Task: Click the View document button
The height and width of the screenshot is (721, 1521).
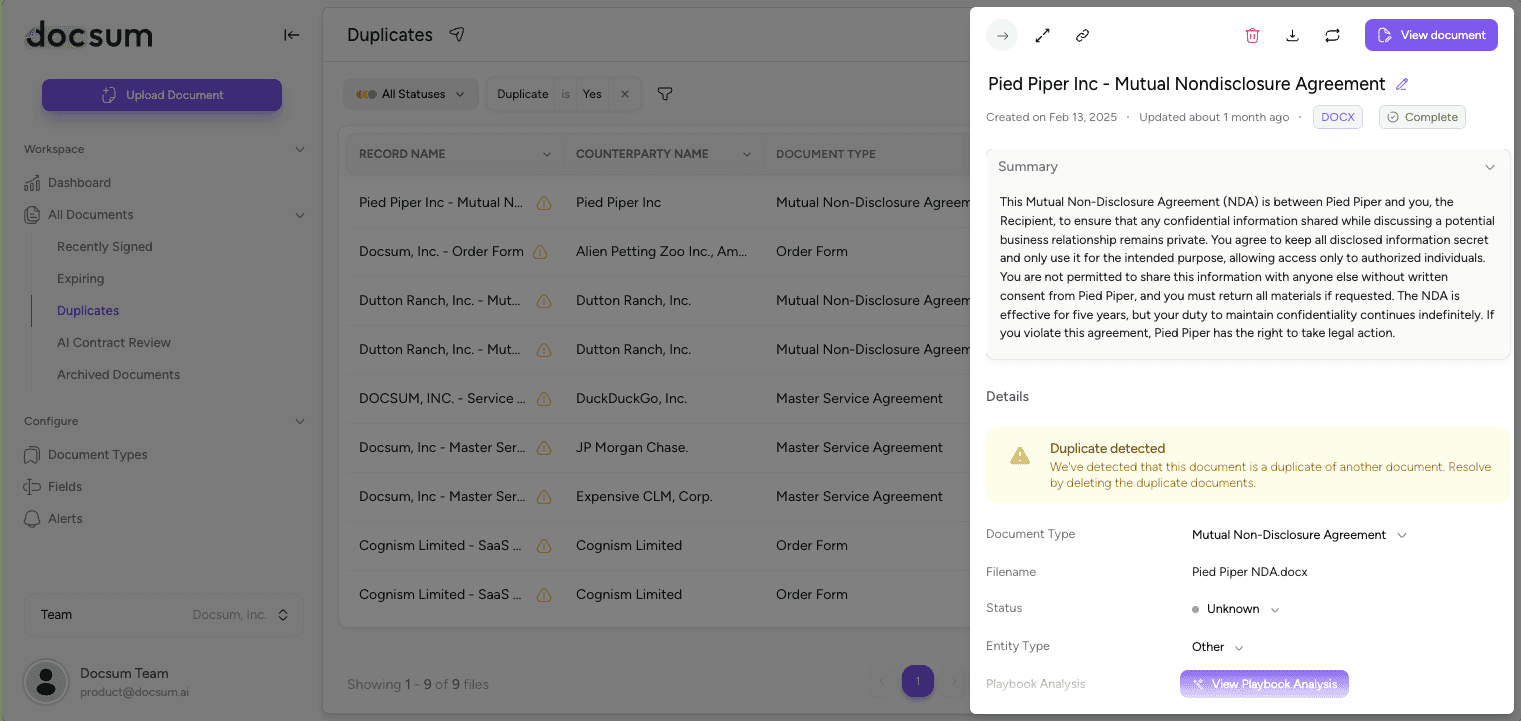Action: (x=1431, y=35)
